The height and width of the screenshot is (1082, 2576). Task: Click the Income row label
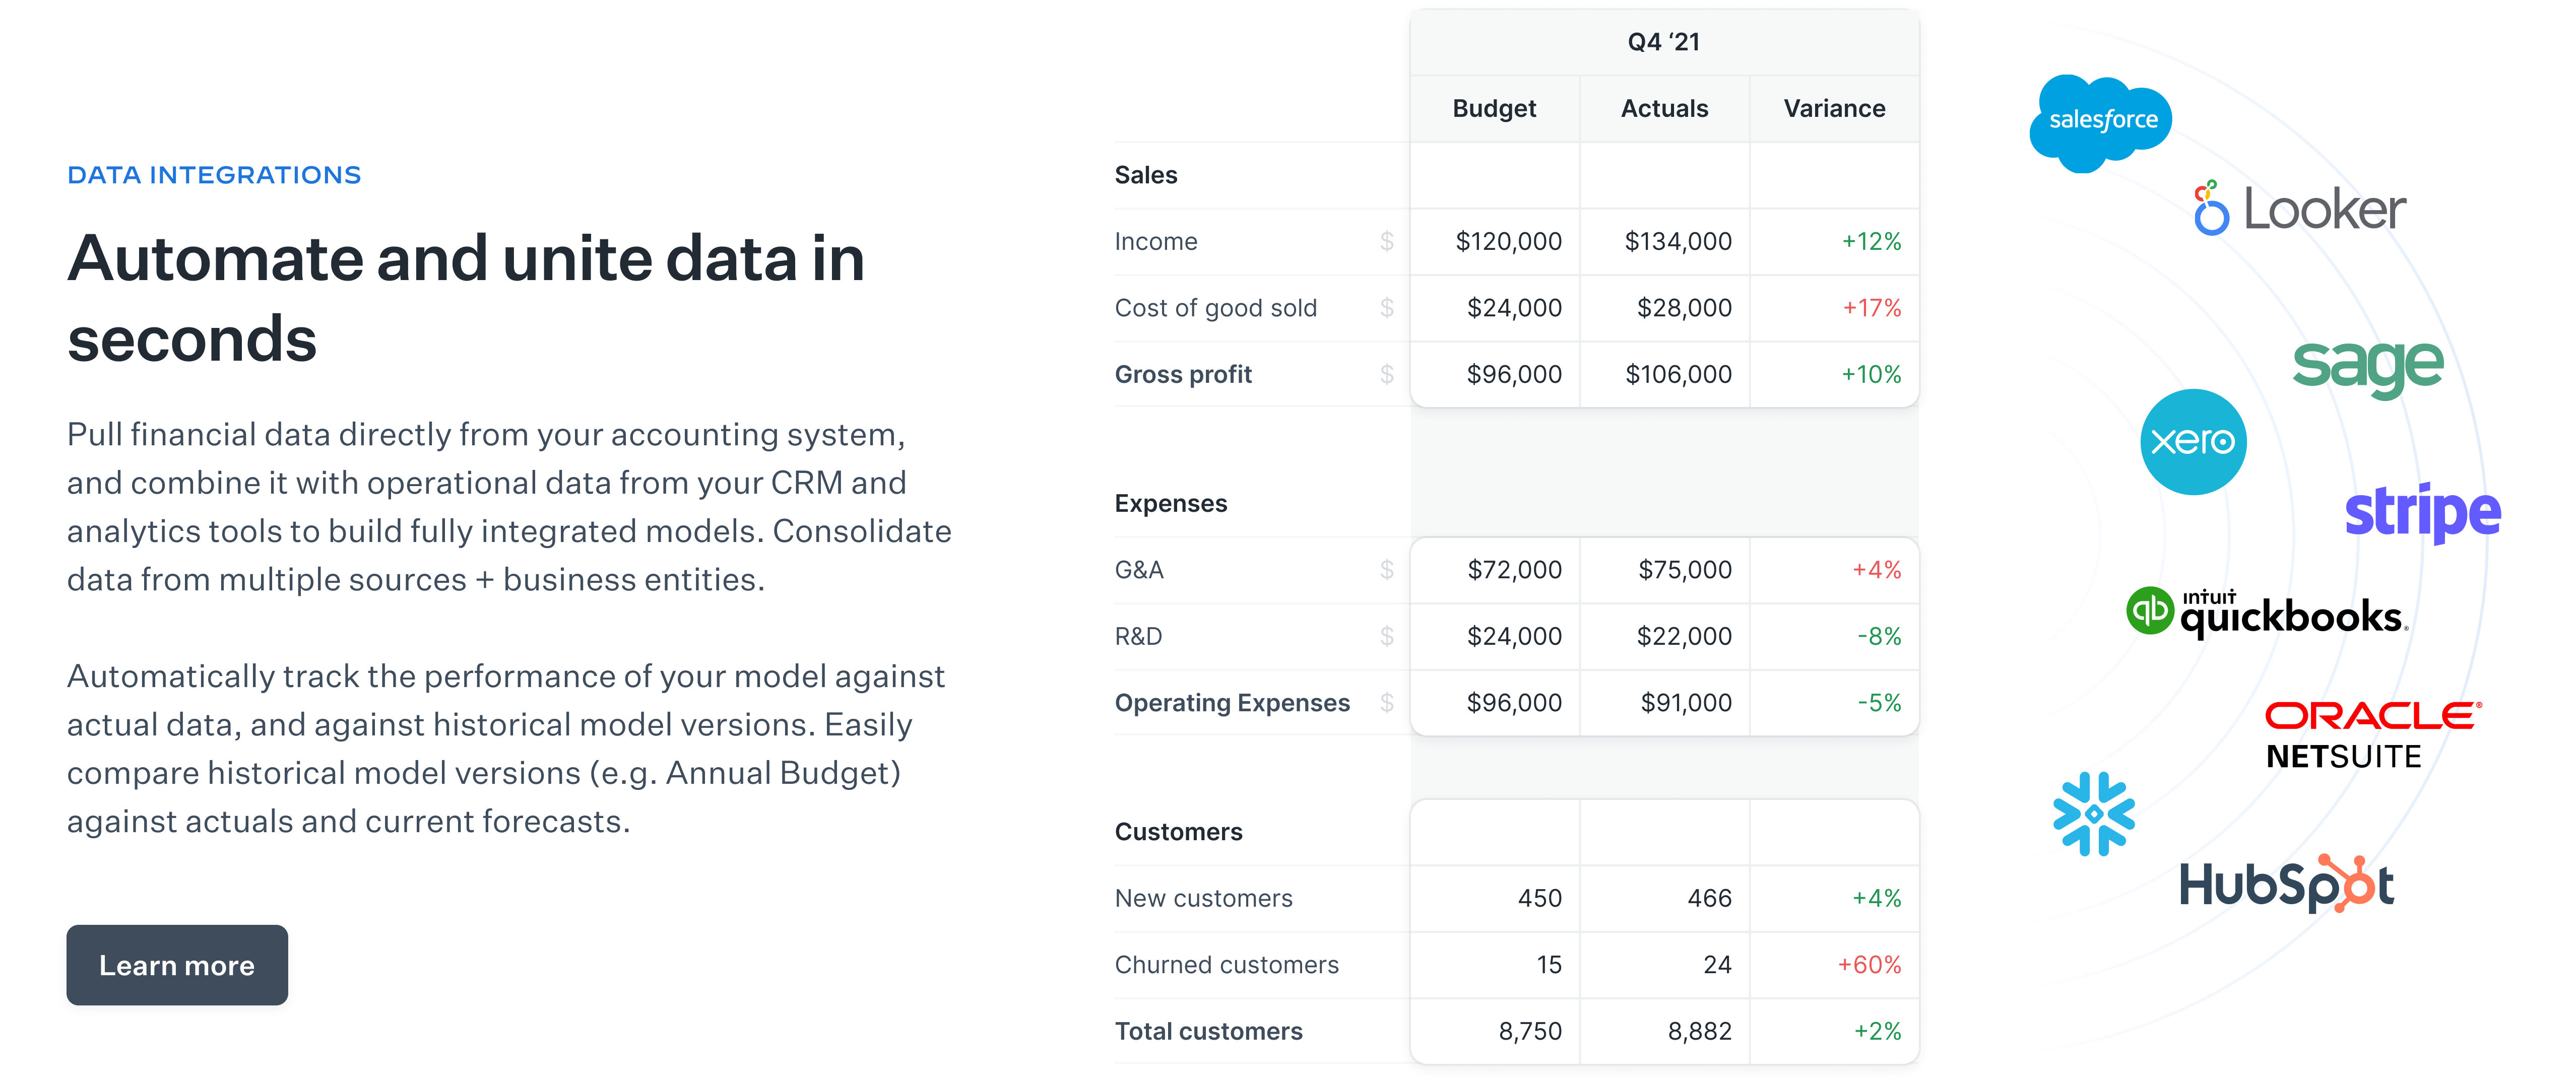(x=1156, y=241)
